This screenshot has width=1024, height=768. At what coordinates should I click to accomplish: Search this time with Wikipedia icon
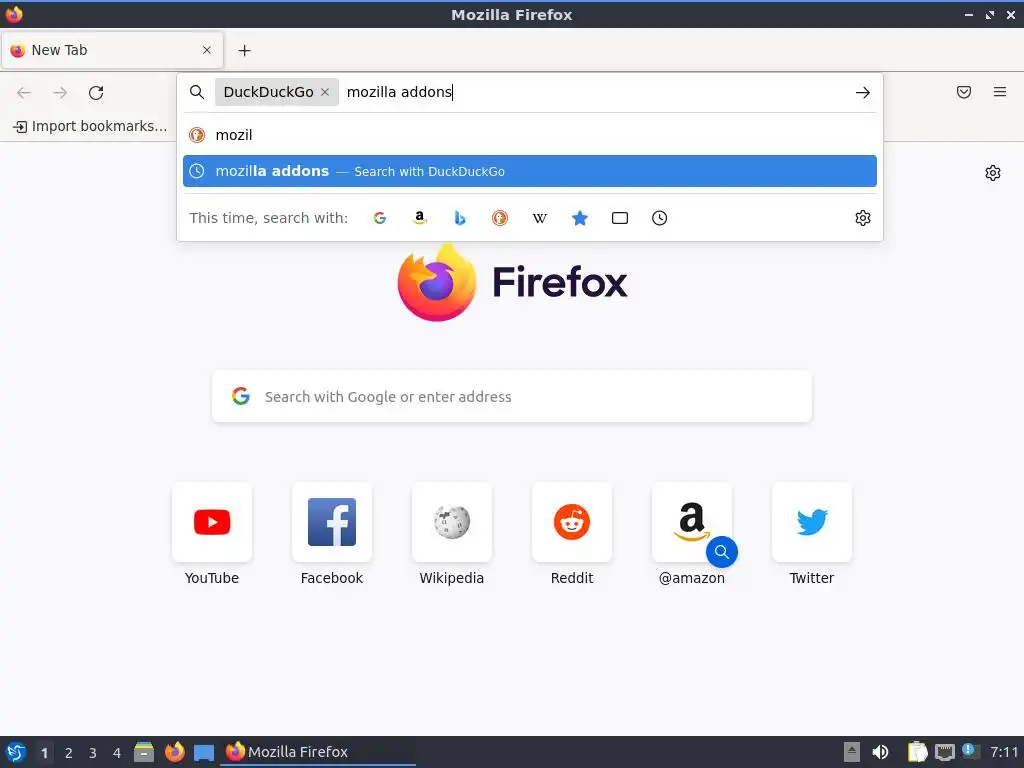539,218
